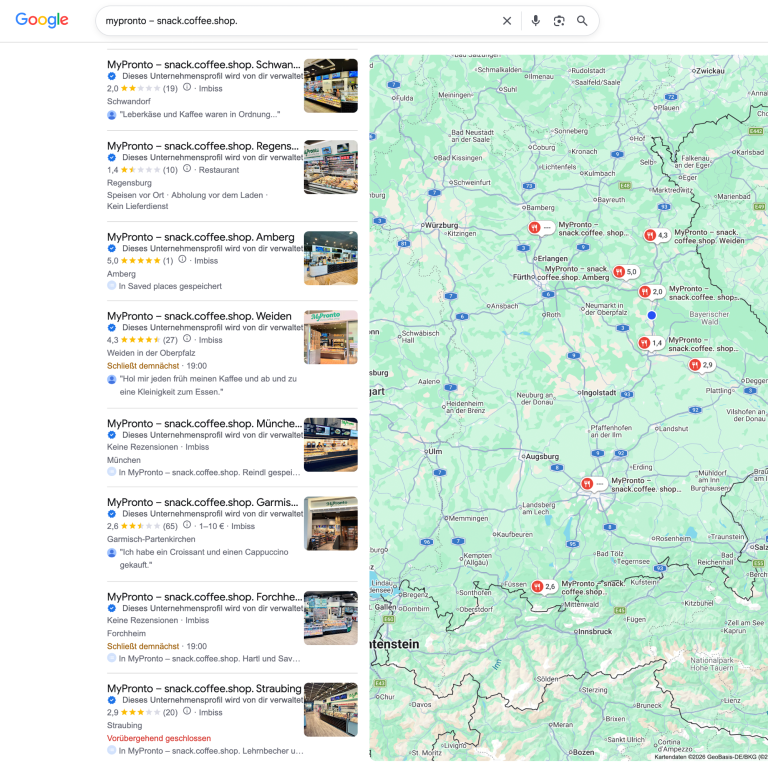Viewport: 768px width, 768px height.
Task: Start voice search with microphone icon
Action: (535, 21)
